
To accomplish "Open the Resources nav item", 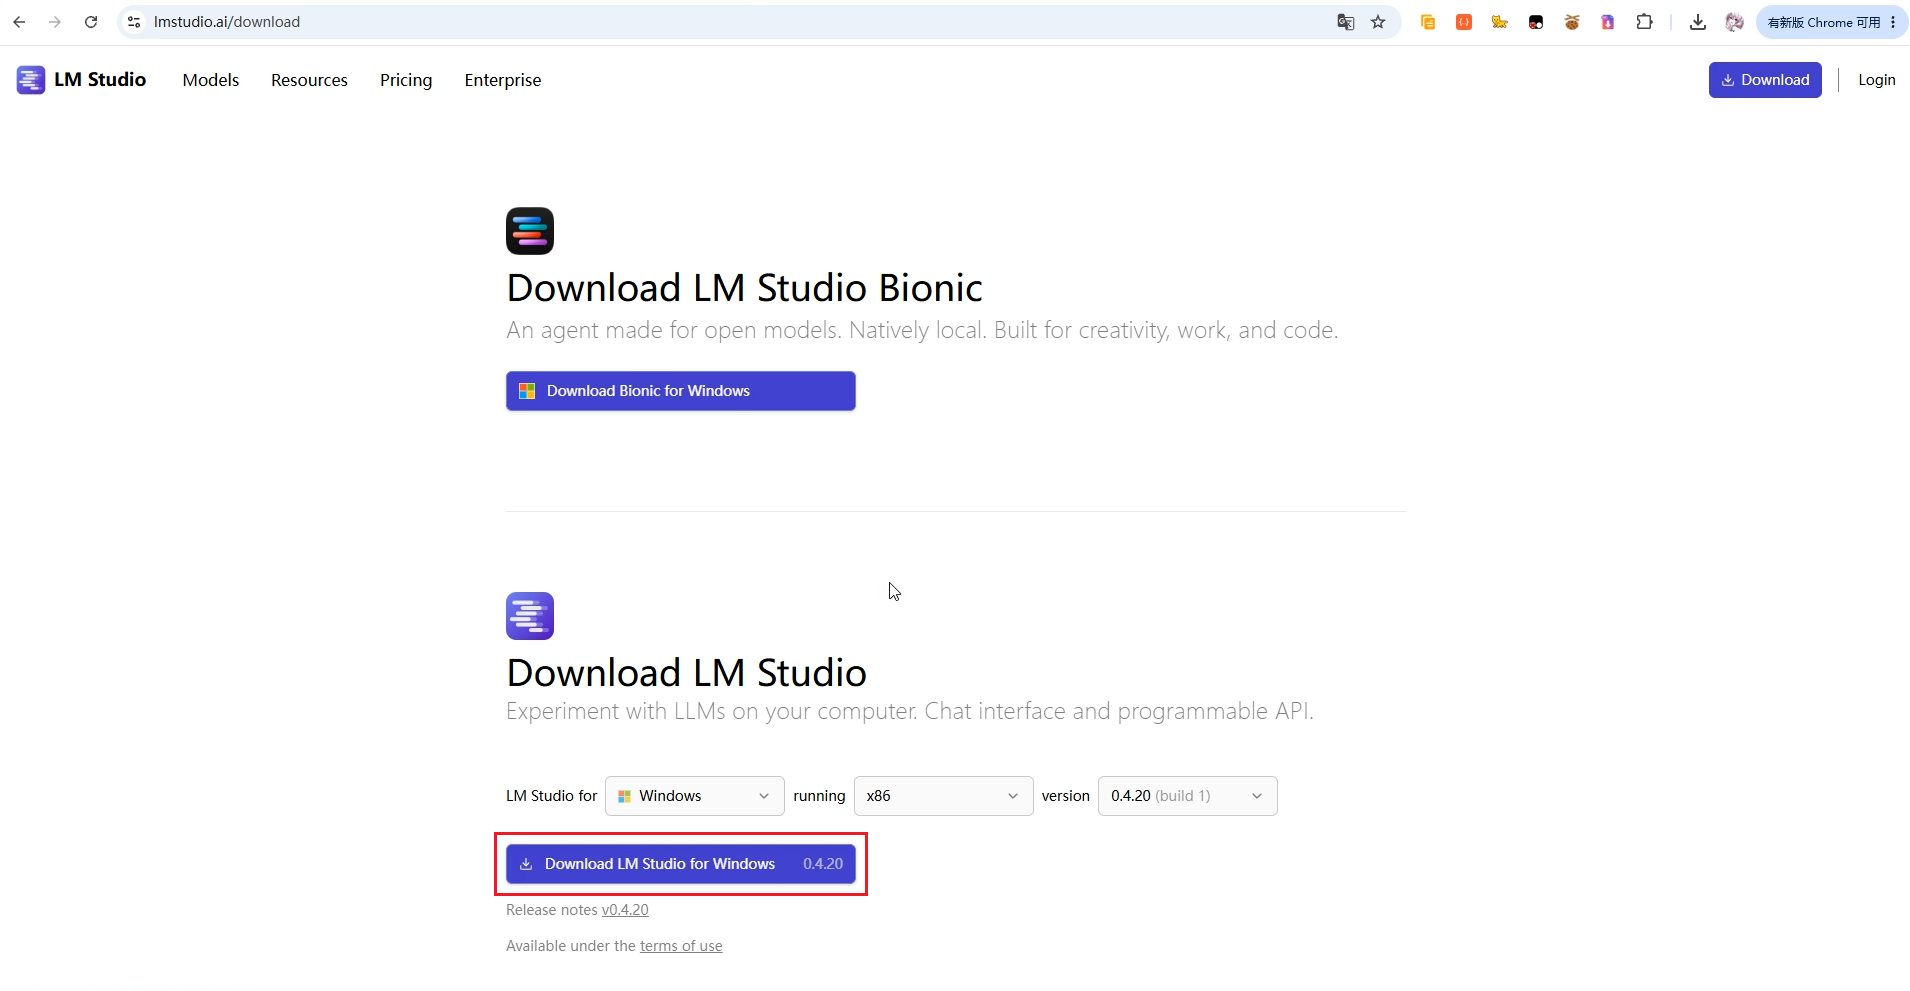I will click(x=309, y=80).
